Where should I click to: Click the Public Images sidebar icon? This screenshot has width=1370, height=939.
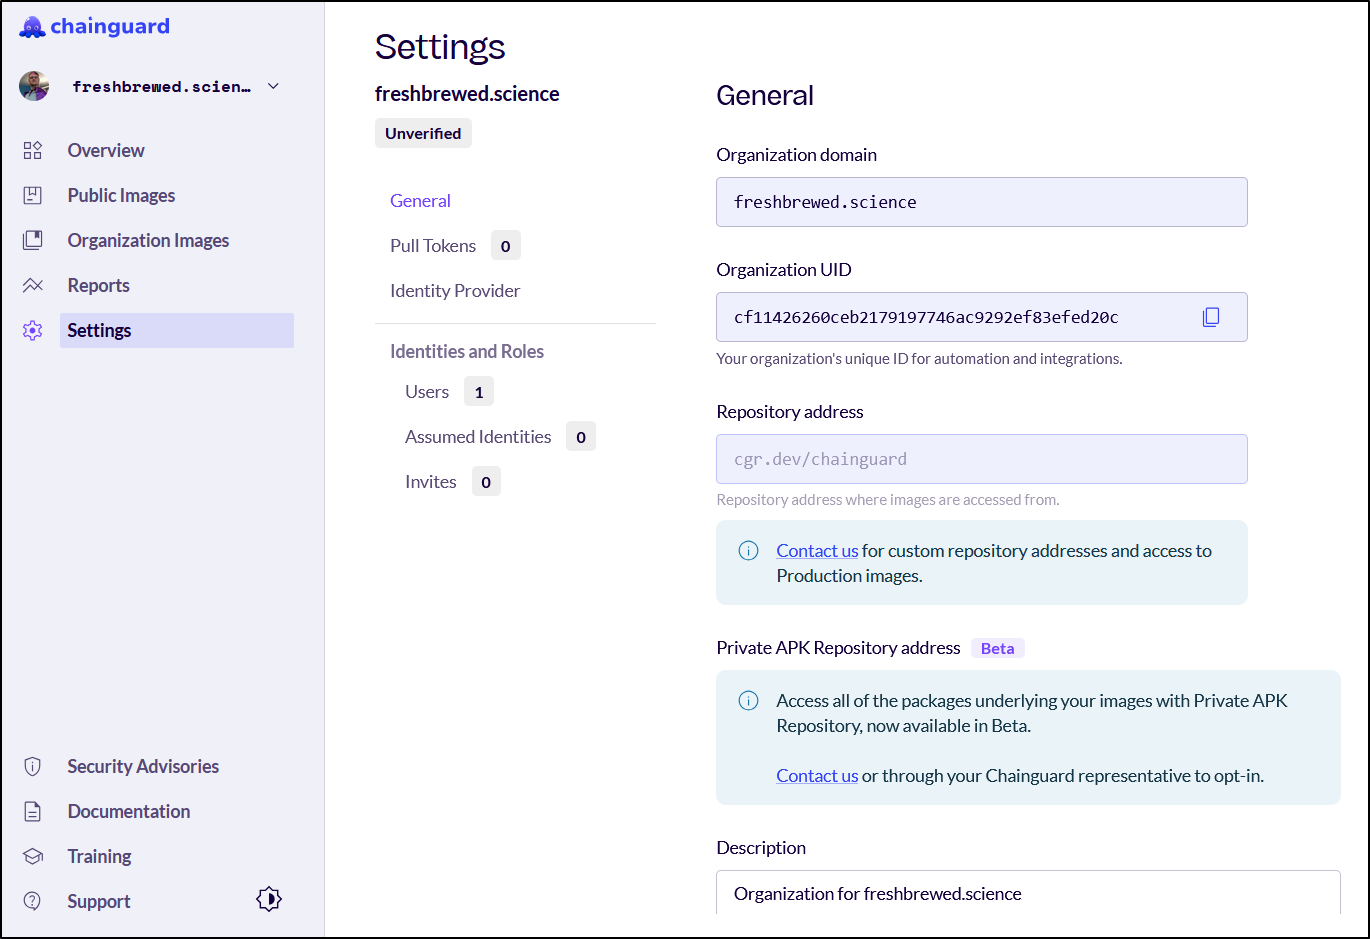[33, 195]
